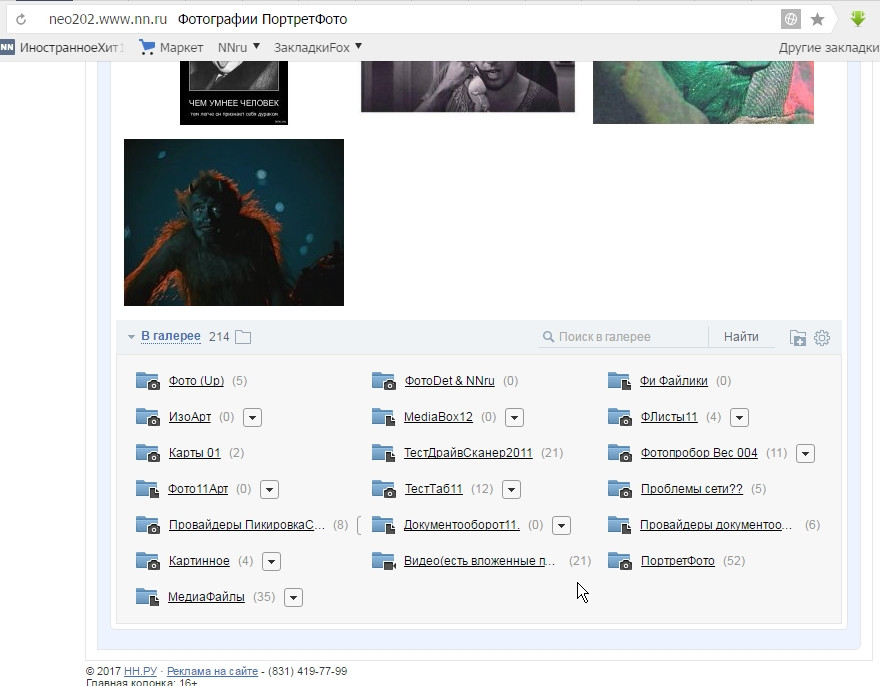
Task: Open the Реклама на сайте footer link
Action: 212,671
